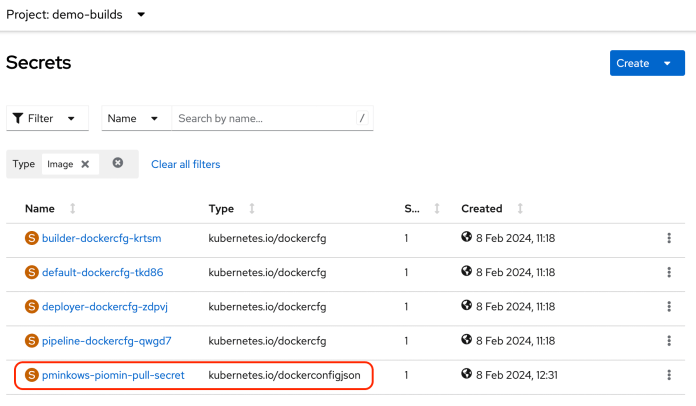Click the S icon beside pipeline-dockercfg-qwgd7
This screenshot has height=406, width=696.
tap(32, 341)
